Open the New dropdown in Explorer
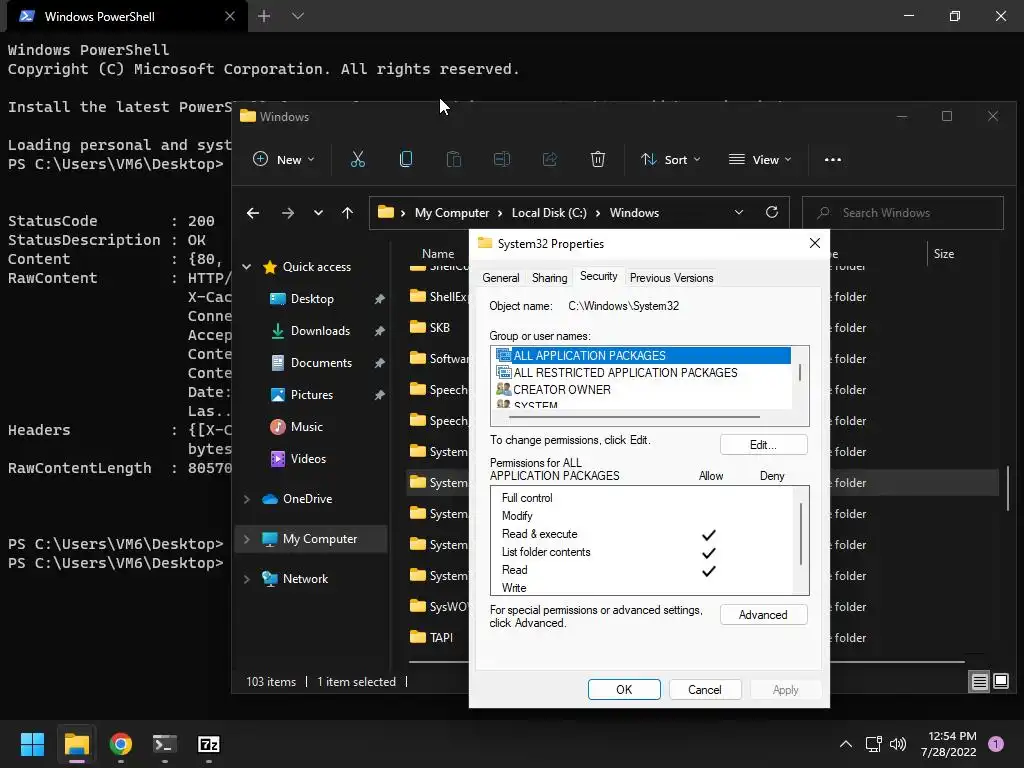The image size is (1024, 768). pos(284,159)
